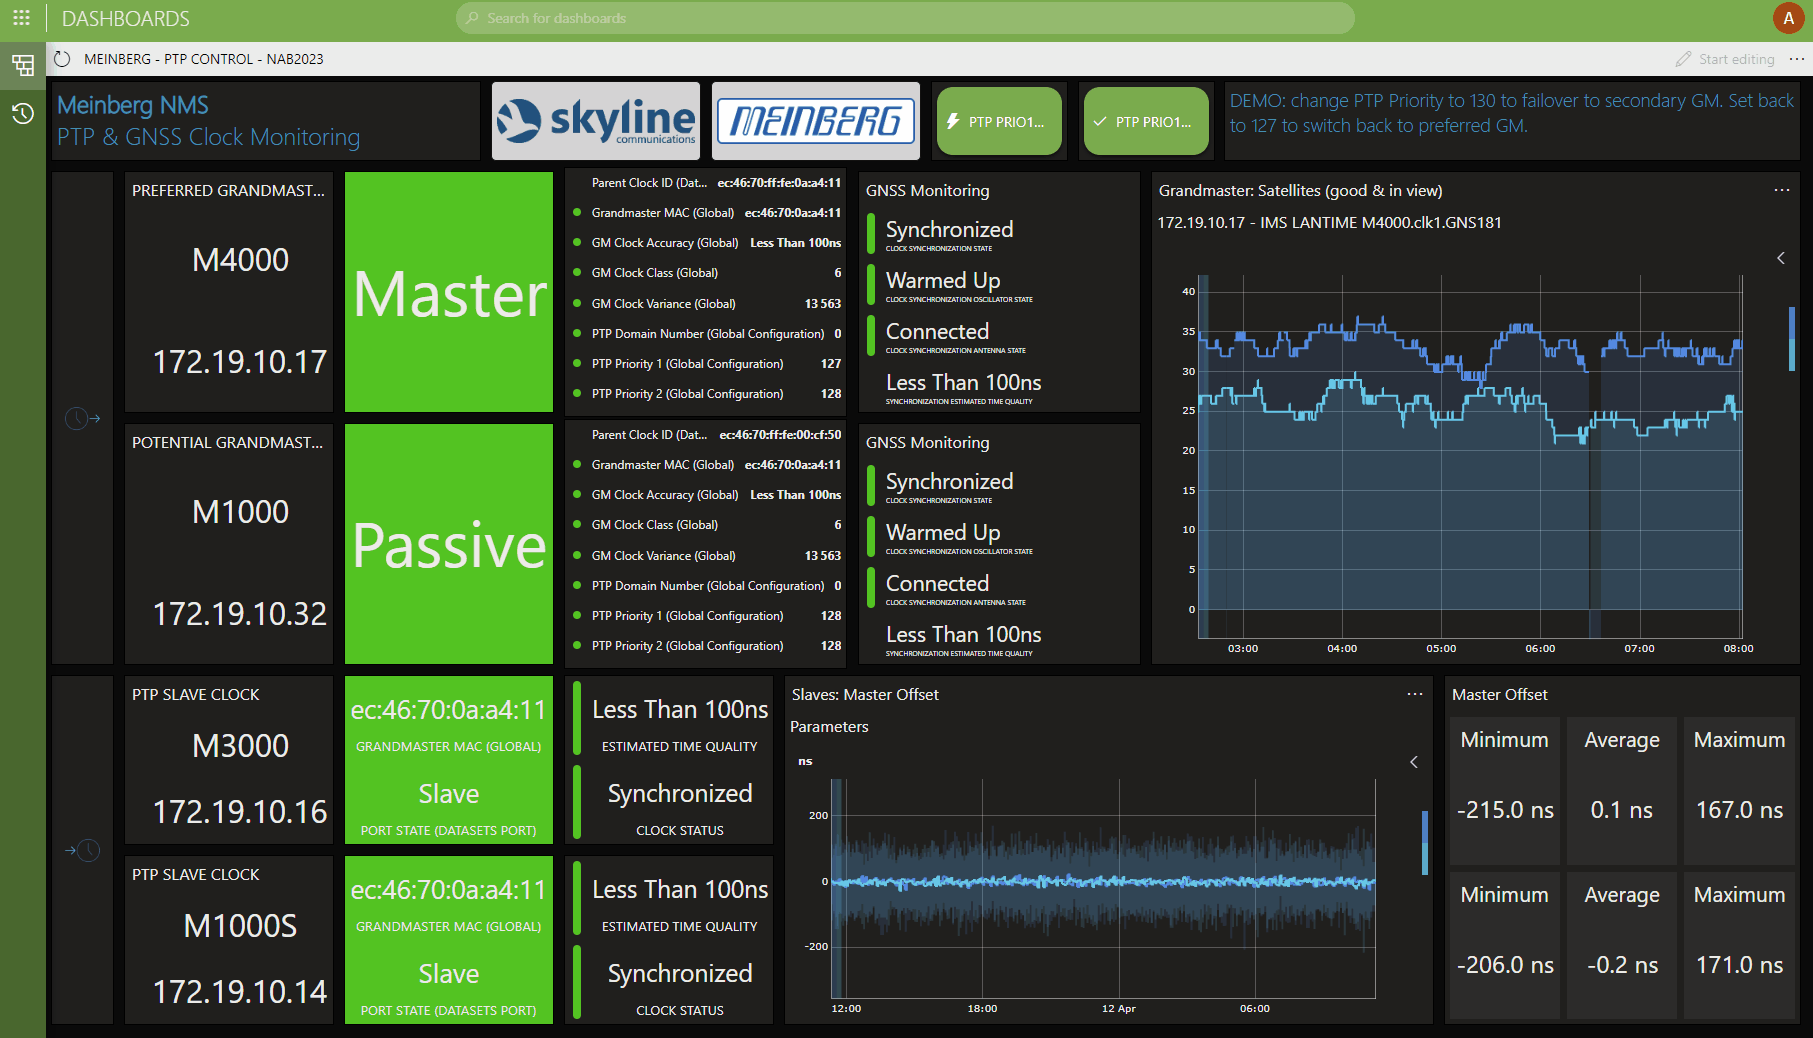Open the recent history sidebar icon

pos(22,113)
